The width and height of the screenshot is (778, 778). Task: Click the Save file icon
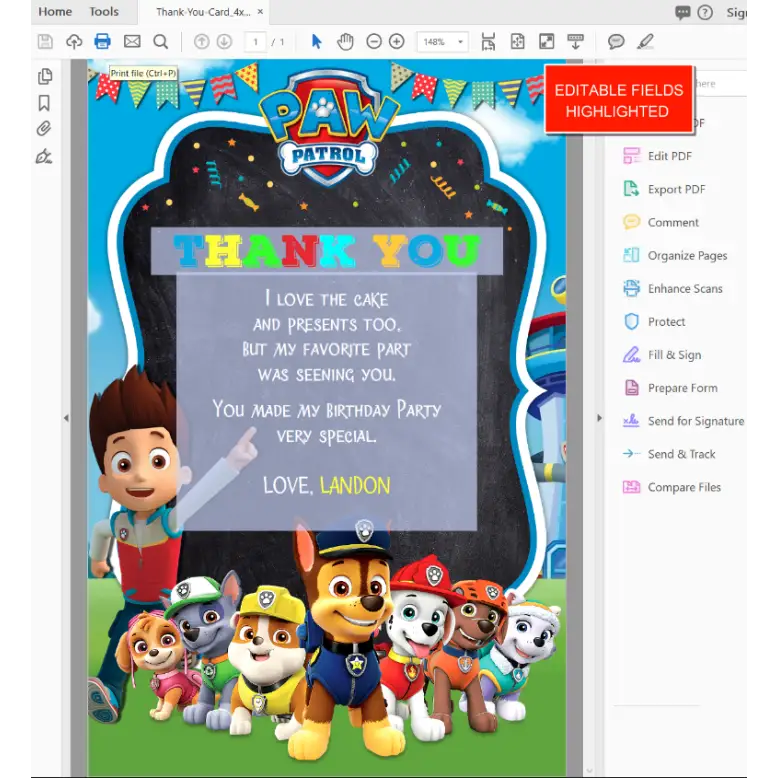(45, 42)
